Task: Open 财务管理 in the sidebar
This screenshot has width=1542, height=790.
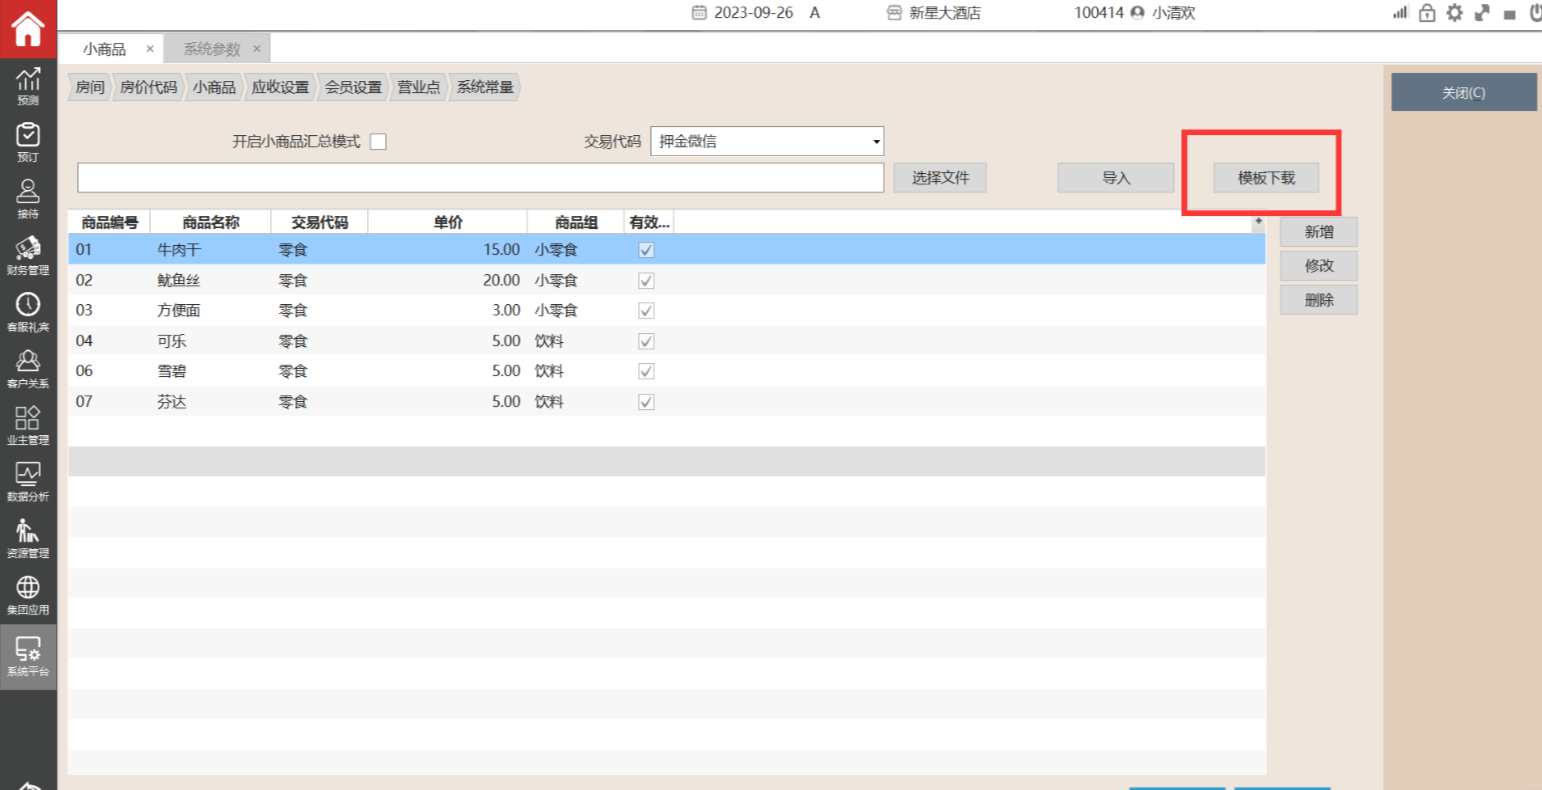Action: pyautogui.click(x=28, y=254)
